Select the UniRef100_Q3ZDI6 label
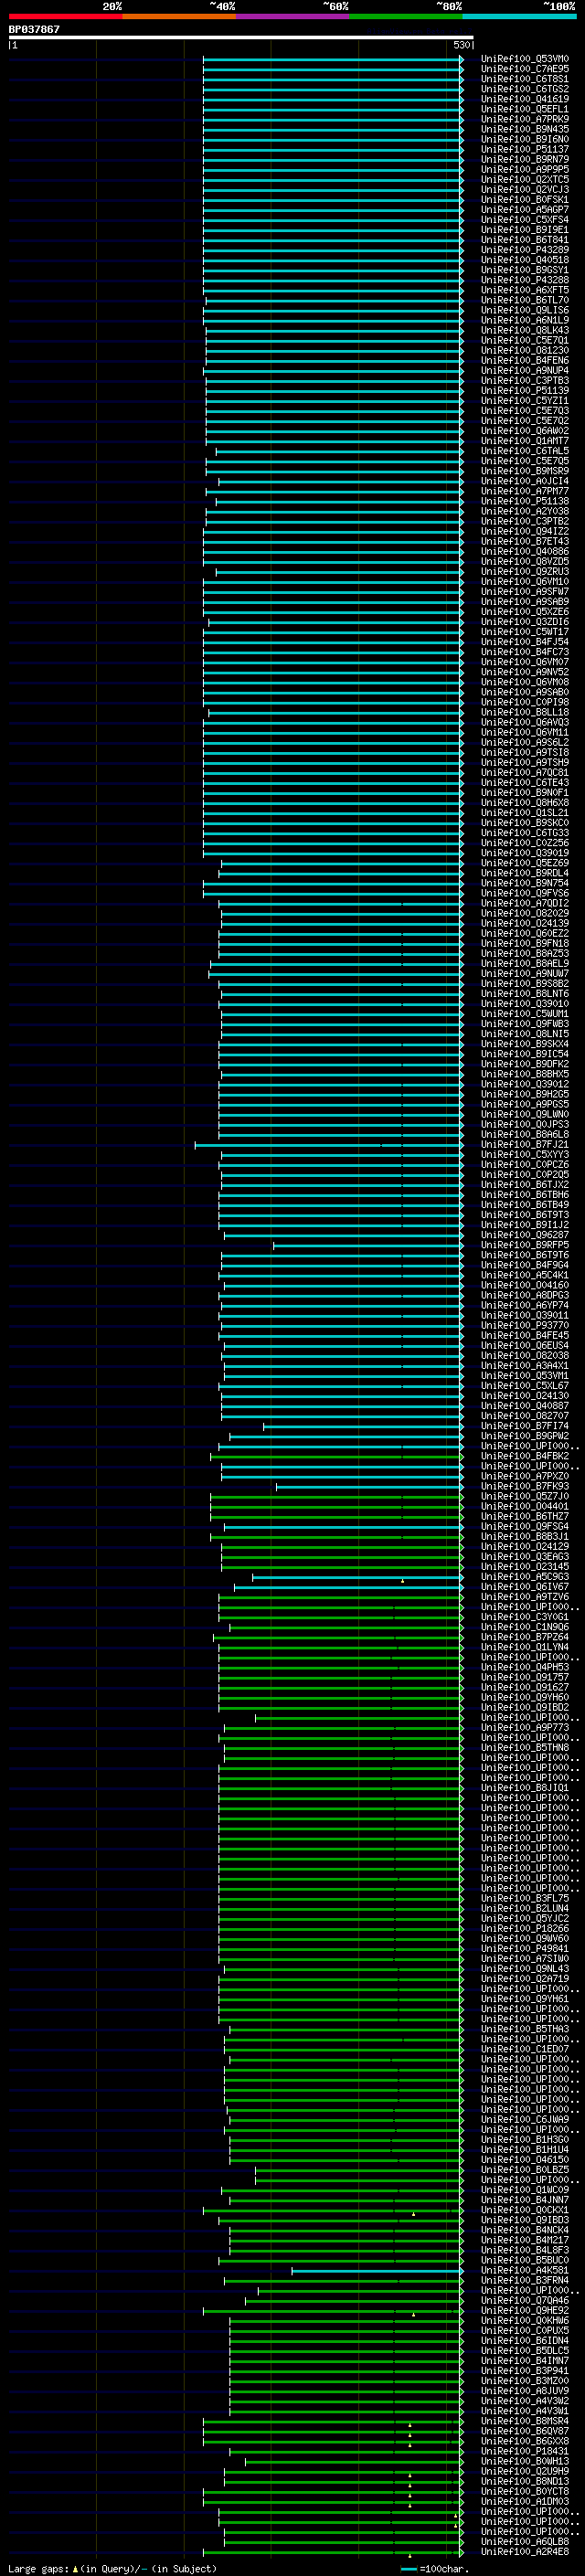585x2576 pixels. (524, 622)
